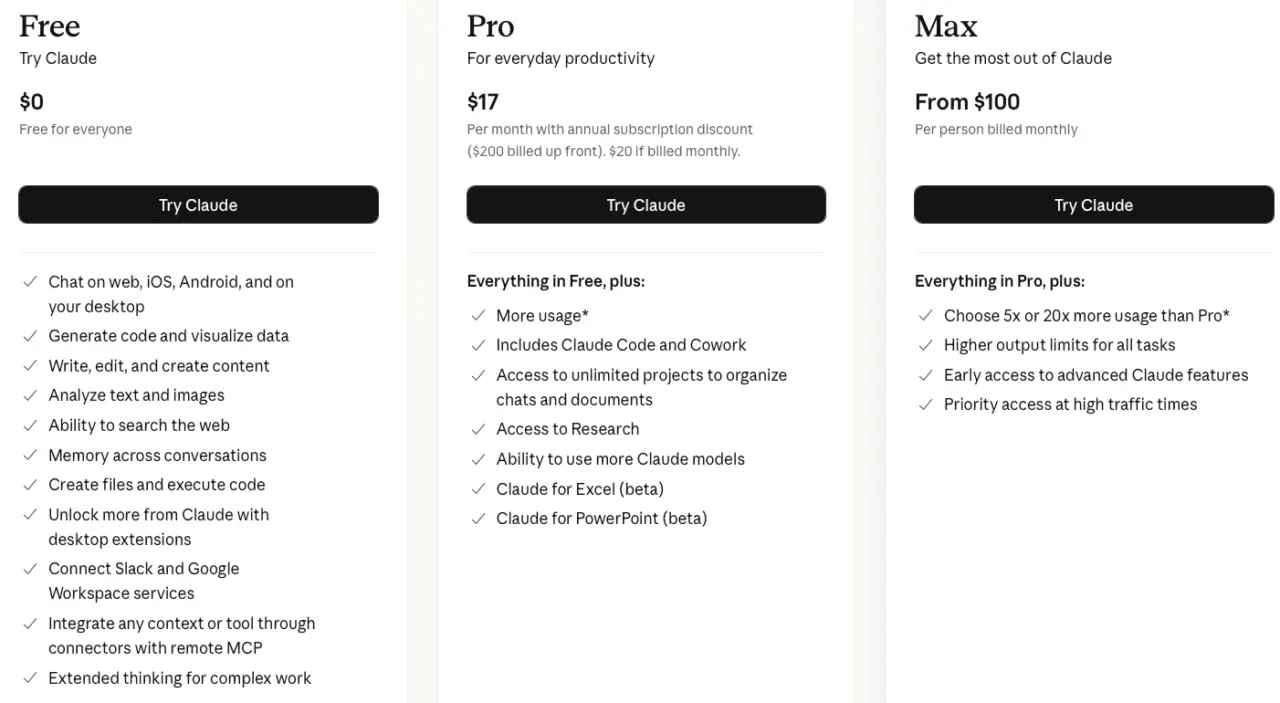Click the checkmark next to Access to Research
1280x703 pixels.
(478, 429)
